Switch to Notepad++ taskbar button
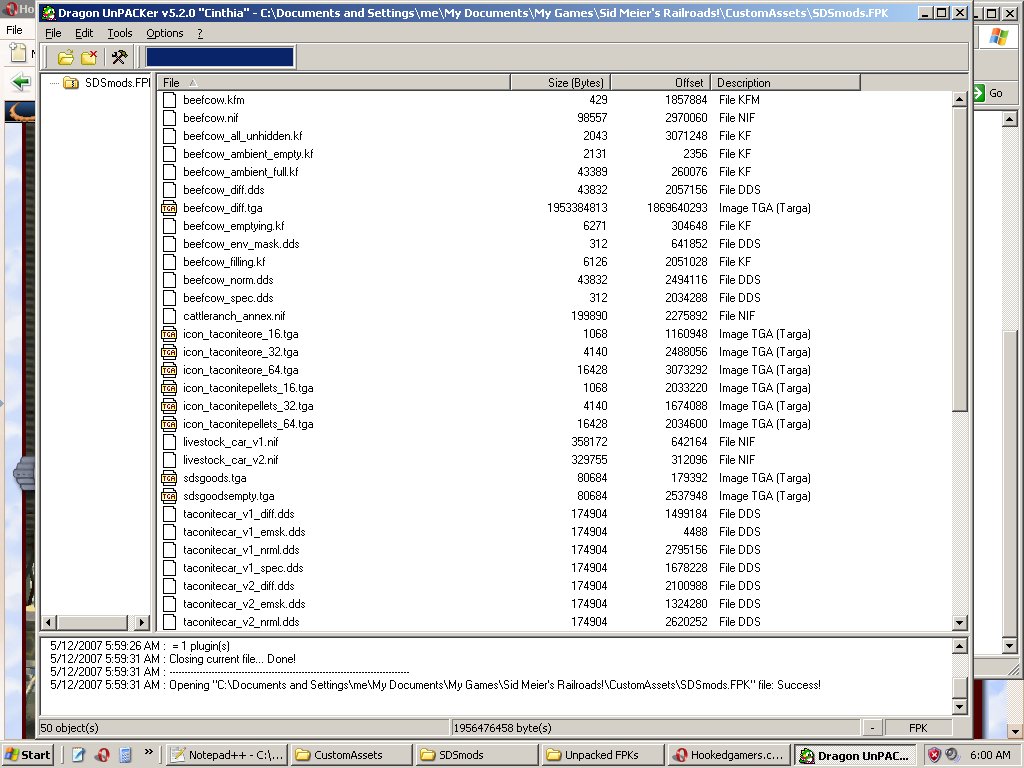 click(227, 755)
